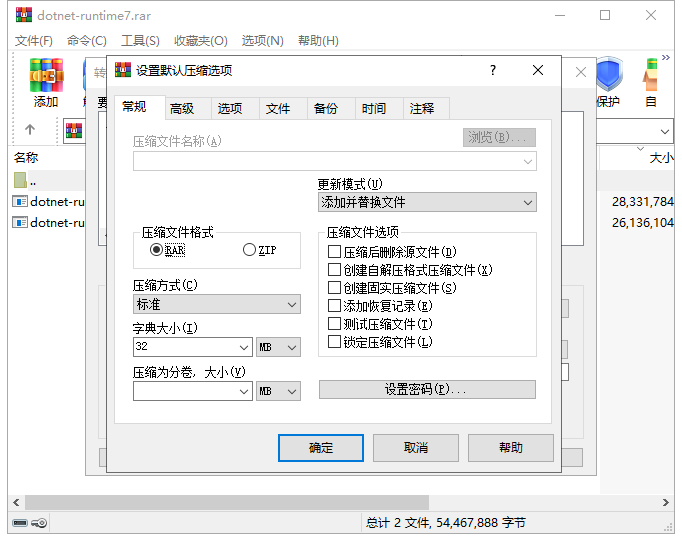Open the 收藏夹(O) menu
This screenshot has height=541, width=682.
click(201, 40)
